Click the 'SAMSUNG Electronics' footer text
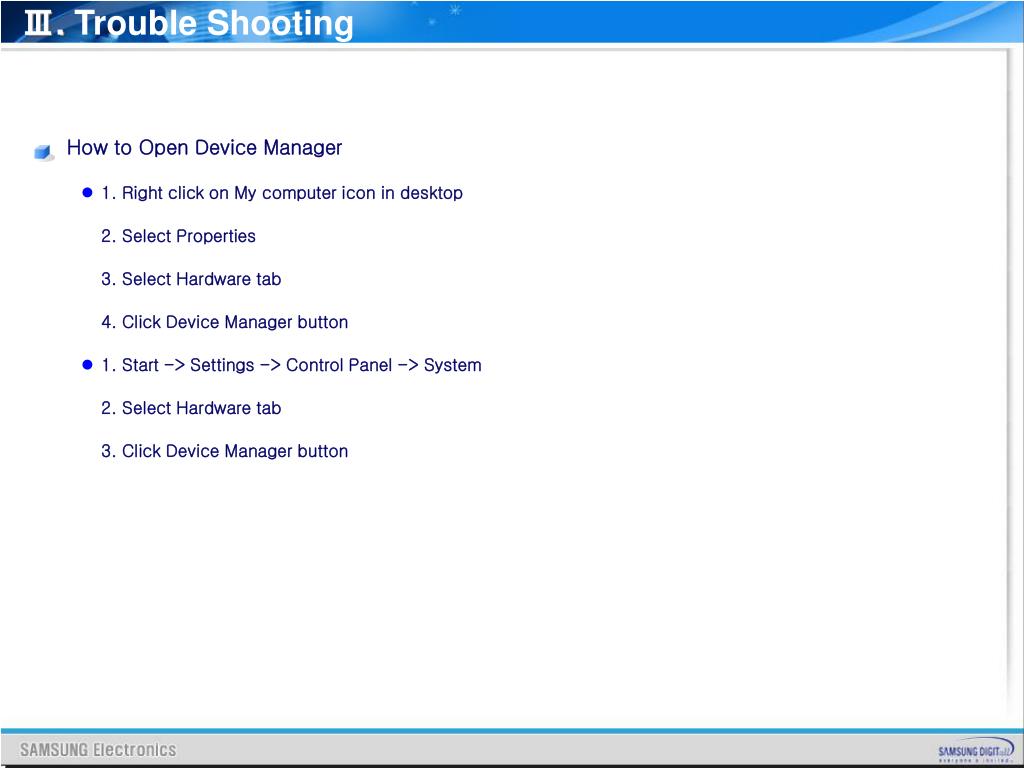The image size is (1024, 768). 98,750
